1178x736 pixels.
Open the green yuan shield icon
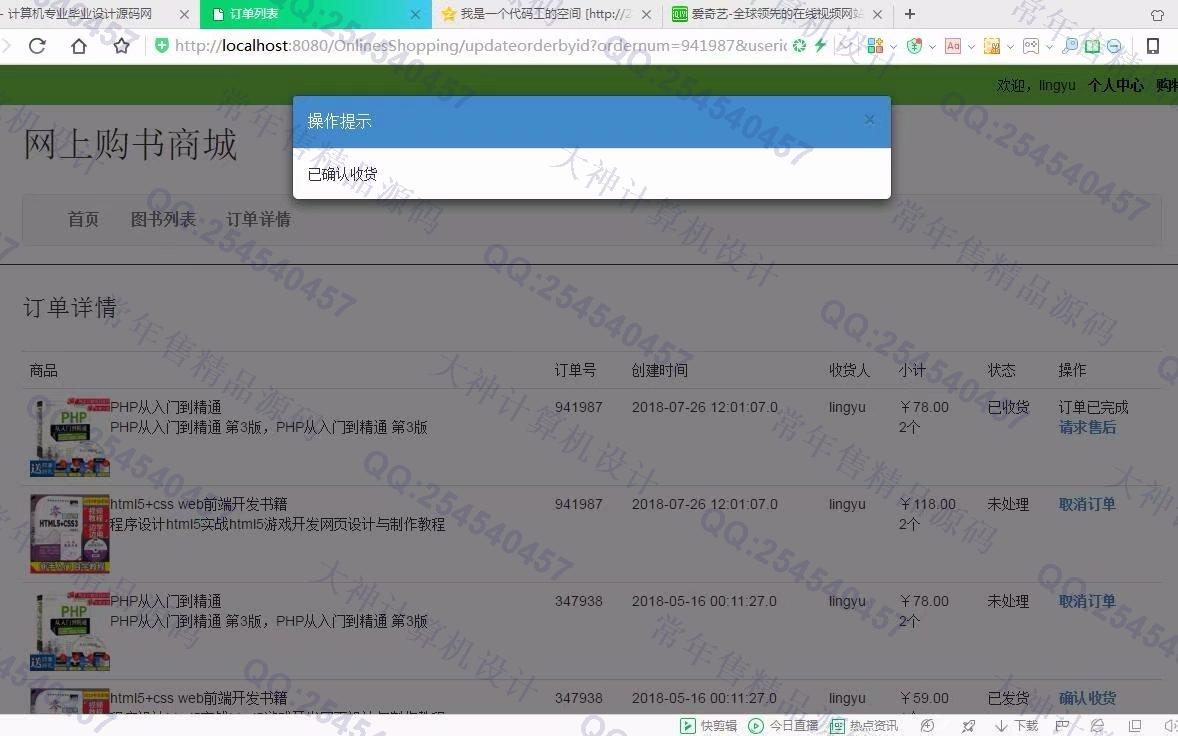pos(914,46)
